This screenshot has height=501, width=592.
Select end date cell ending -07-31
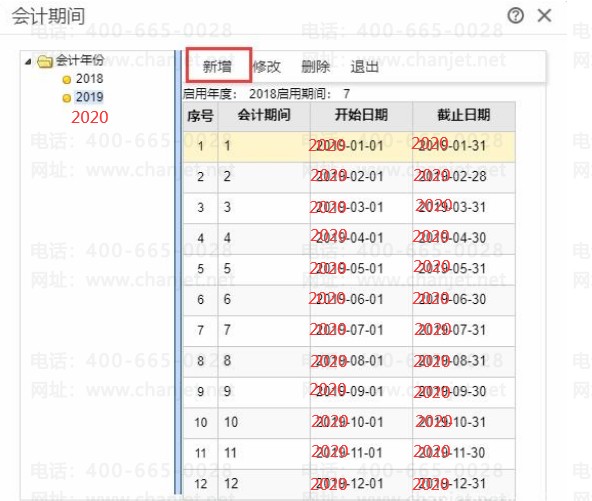coord(464,330)
